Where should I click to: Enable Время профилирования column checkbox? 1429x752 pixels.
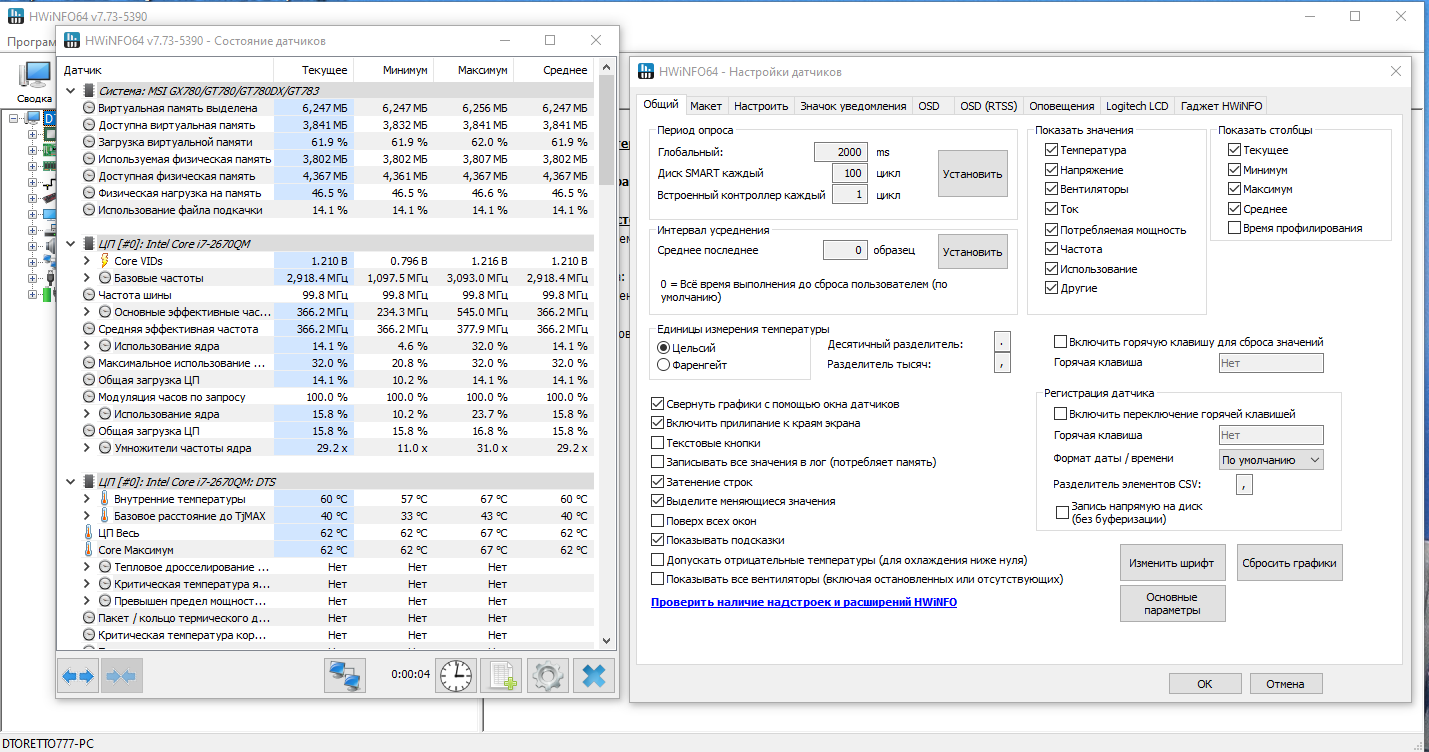tap(1235, 228)
